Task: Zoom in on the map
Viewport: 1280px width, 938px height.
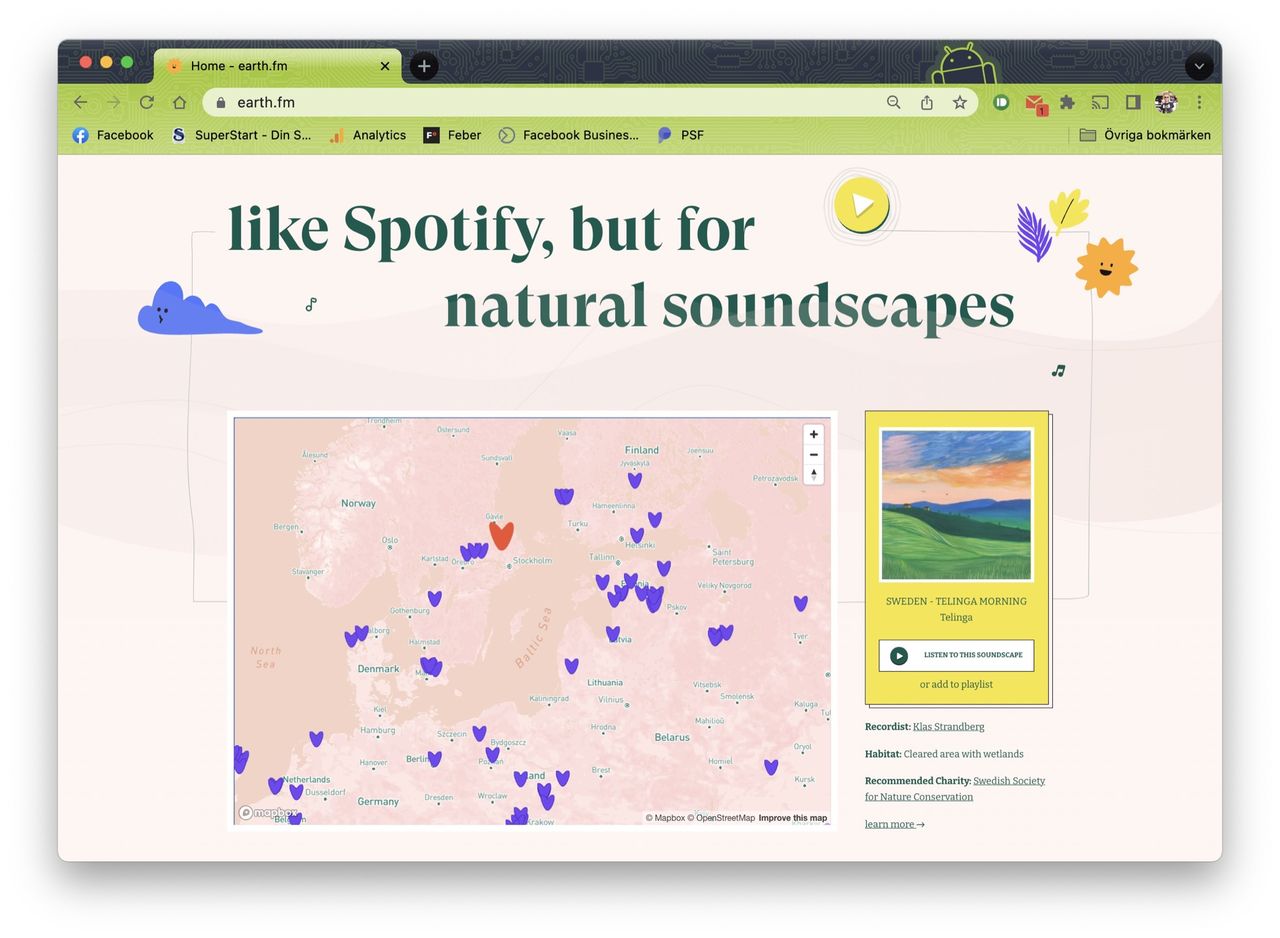Action: point(813,434)
